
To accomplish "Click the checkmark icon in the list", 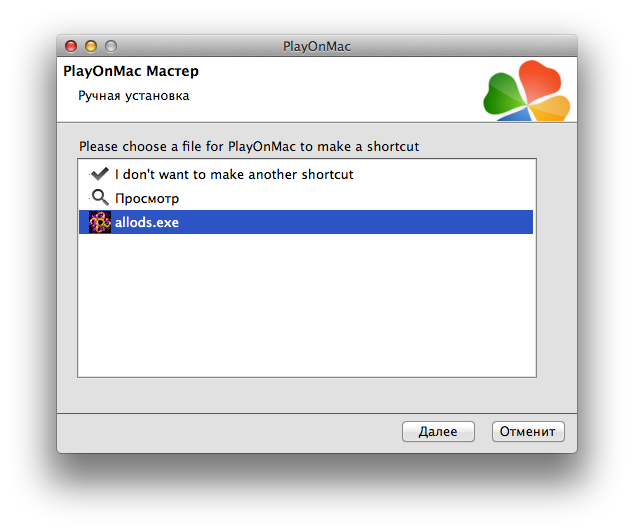I will [x=99, y=174].
